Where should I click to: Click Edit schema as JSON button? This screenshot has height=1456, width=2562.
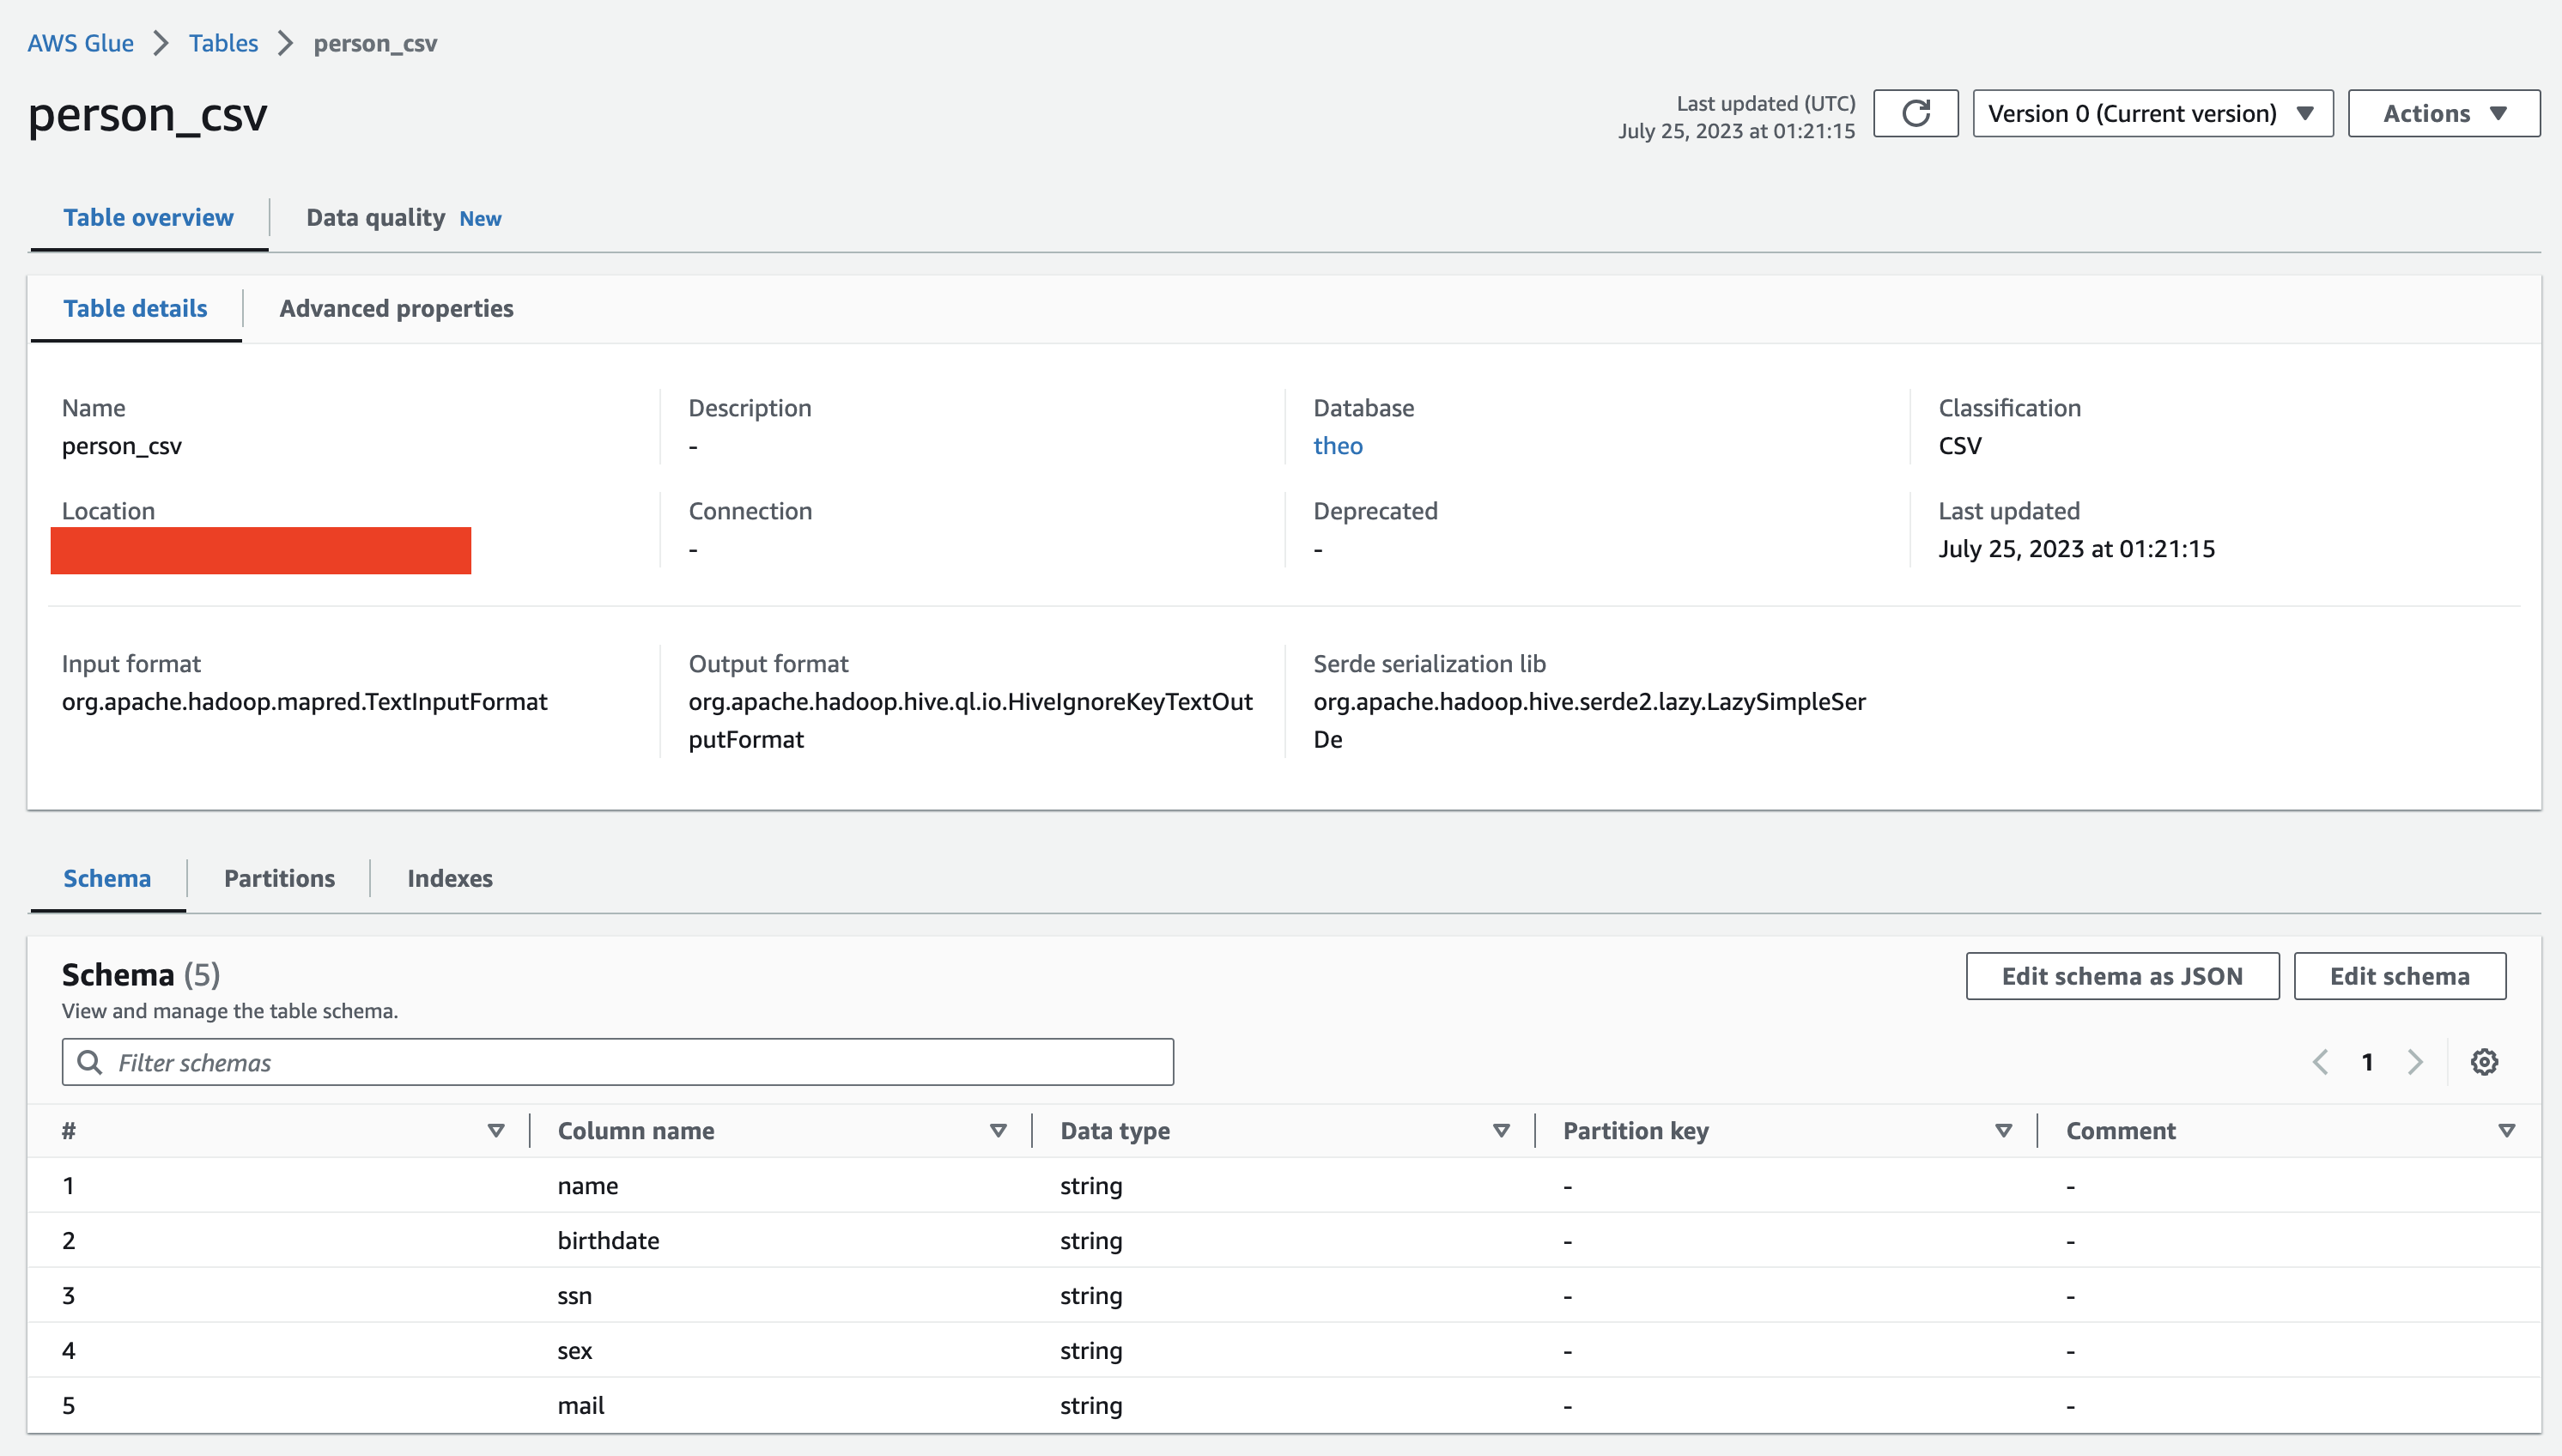(2121, 976)
